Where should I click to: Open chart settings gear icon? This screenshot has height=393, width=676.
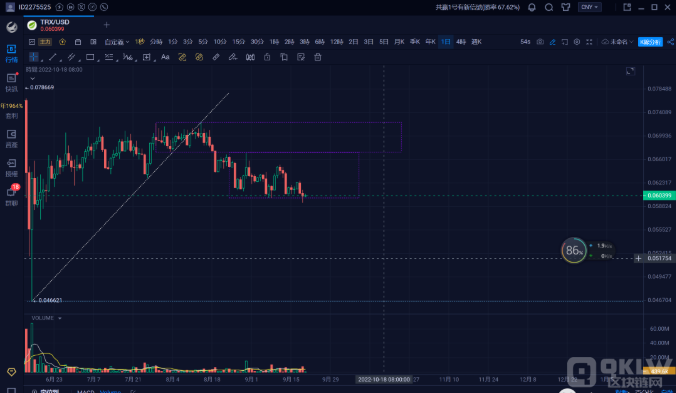click(x=577, y=42)
